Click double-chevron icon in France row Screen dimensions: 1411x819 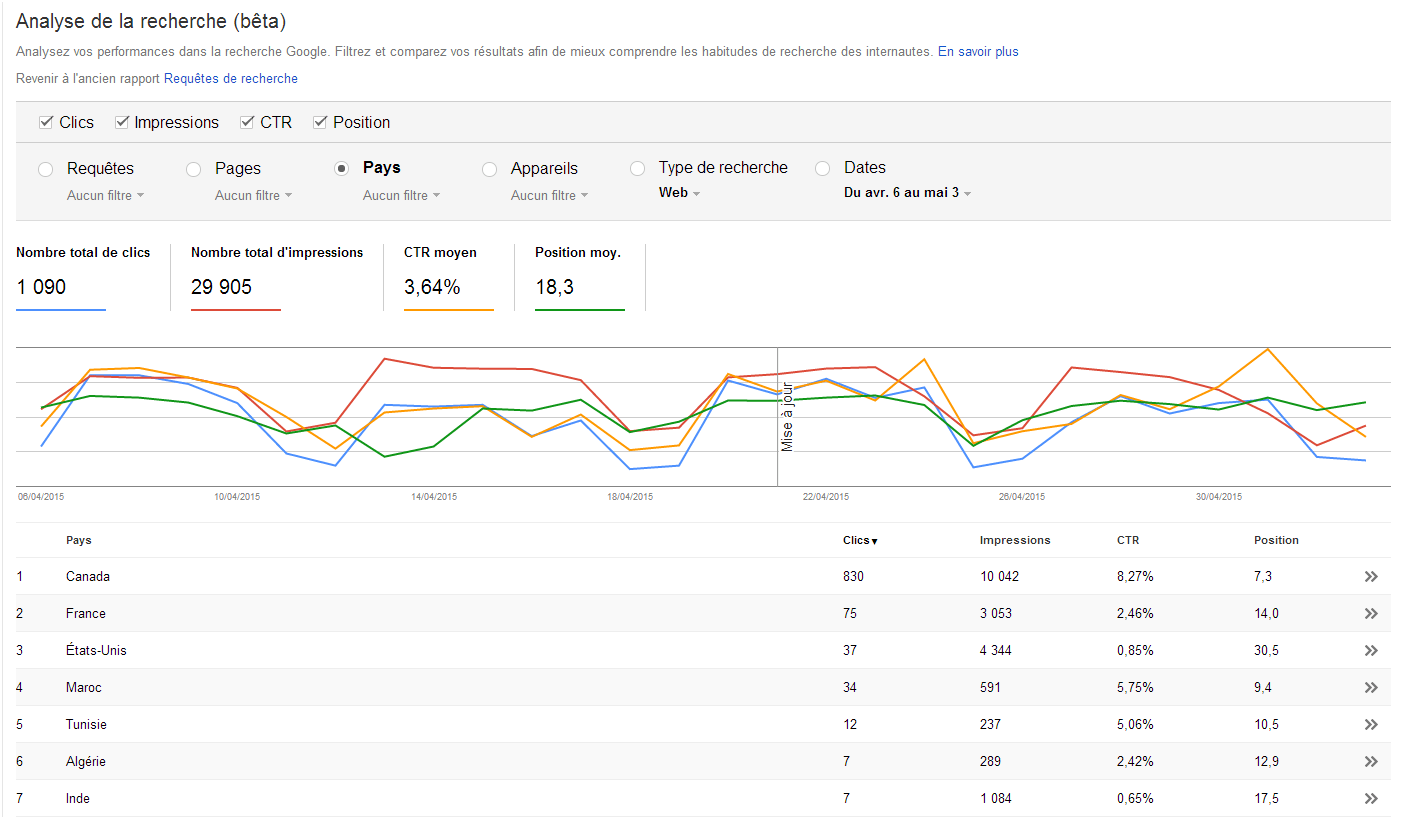pyautogui.click(x=1370, y=614)
